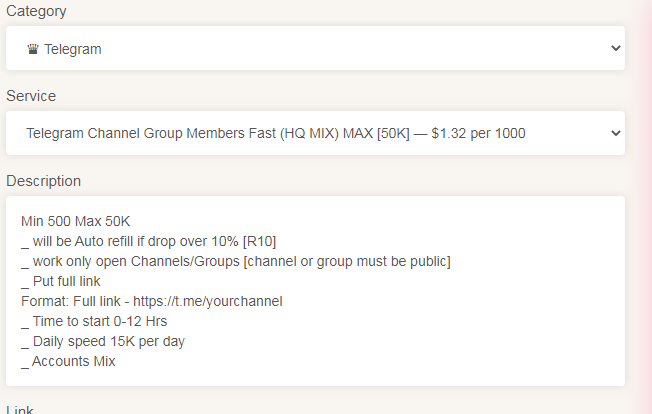Click the 'Put full link' line
The height and width of the screenshot is (414, 652).
pos(61,281)
